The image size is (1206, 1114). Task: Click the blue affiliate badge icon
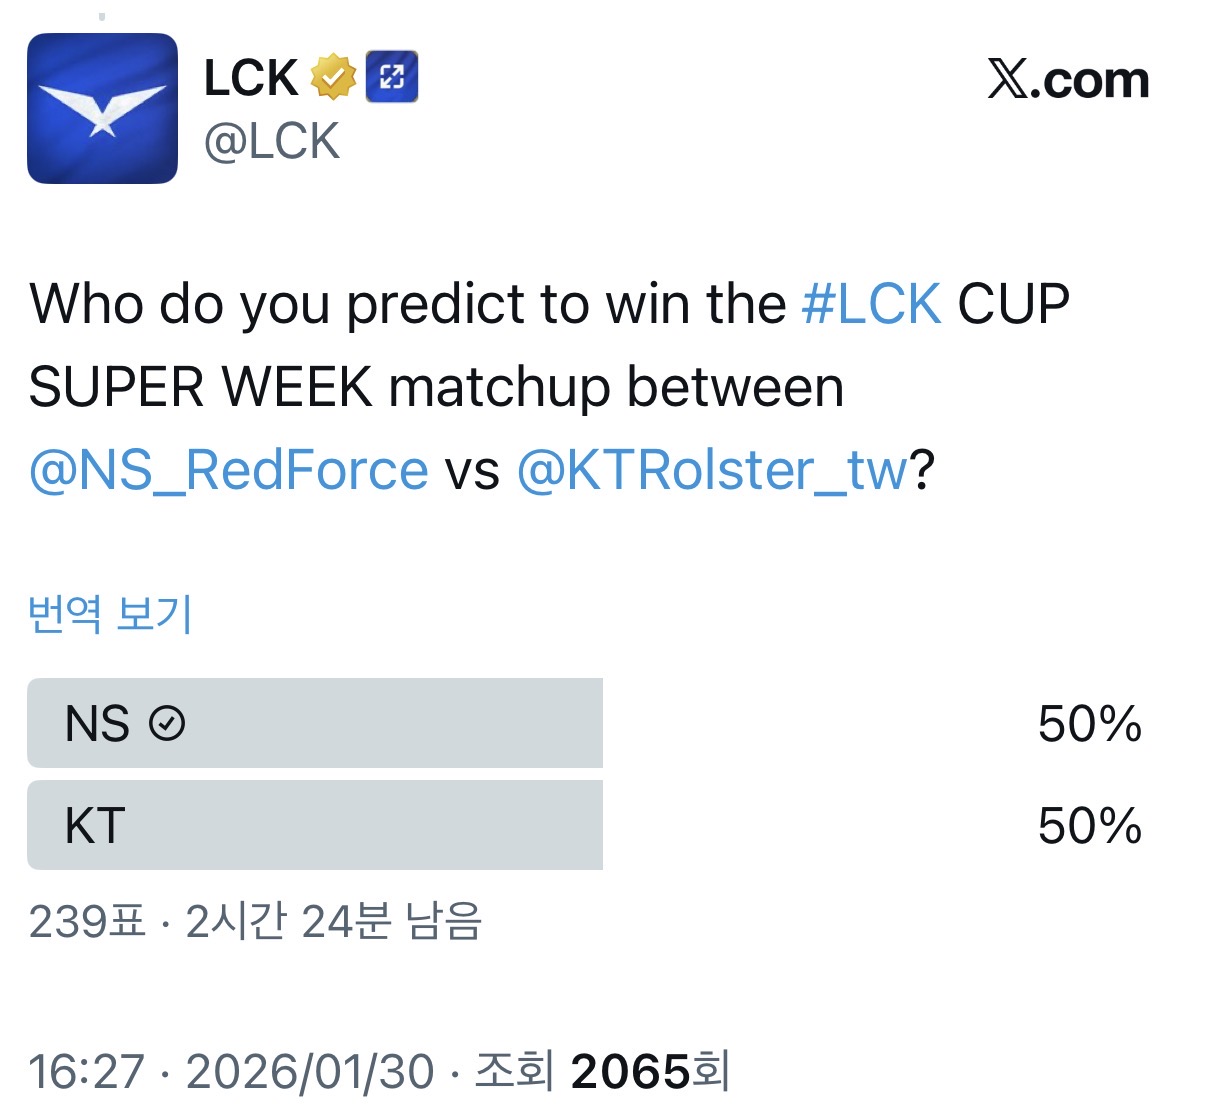[391, 77]
